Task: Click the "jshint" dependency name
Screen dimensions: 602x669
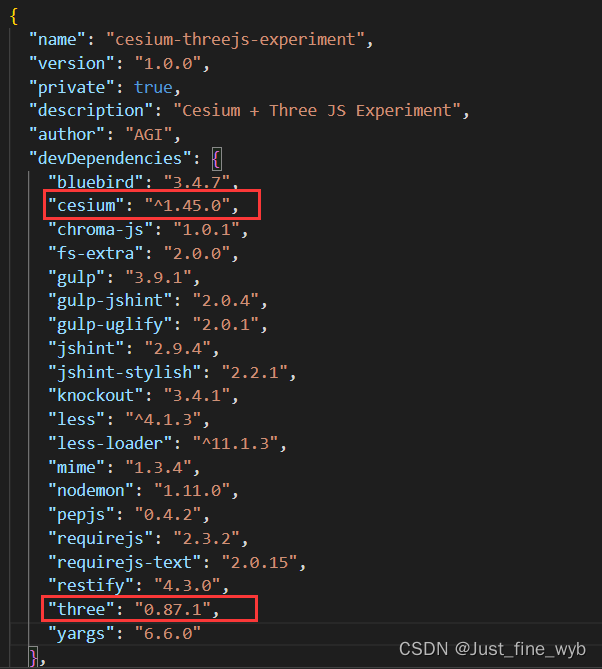Action: coord(86,349)
